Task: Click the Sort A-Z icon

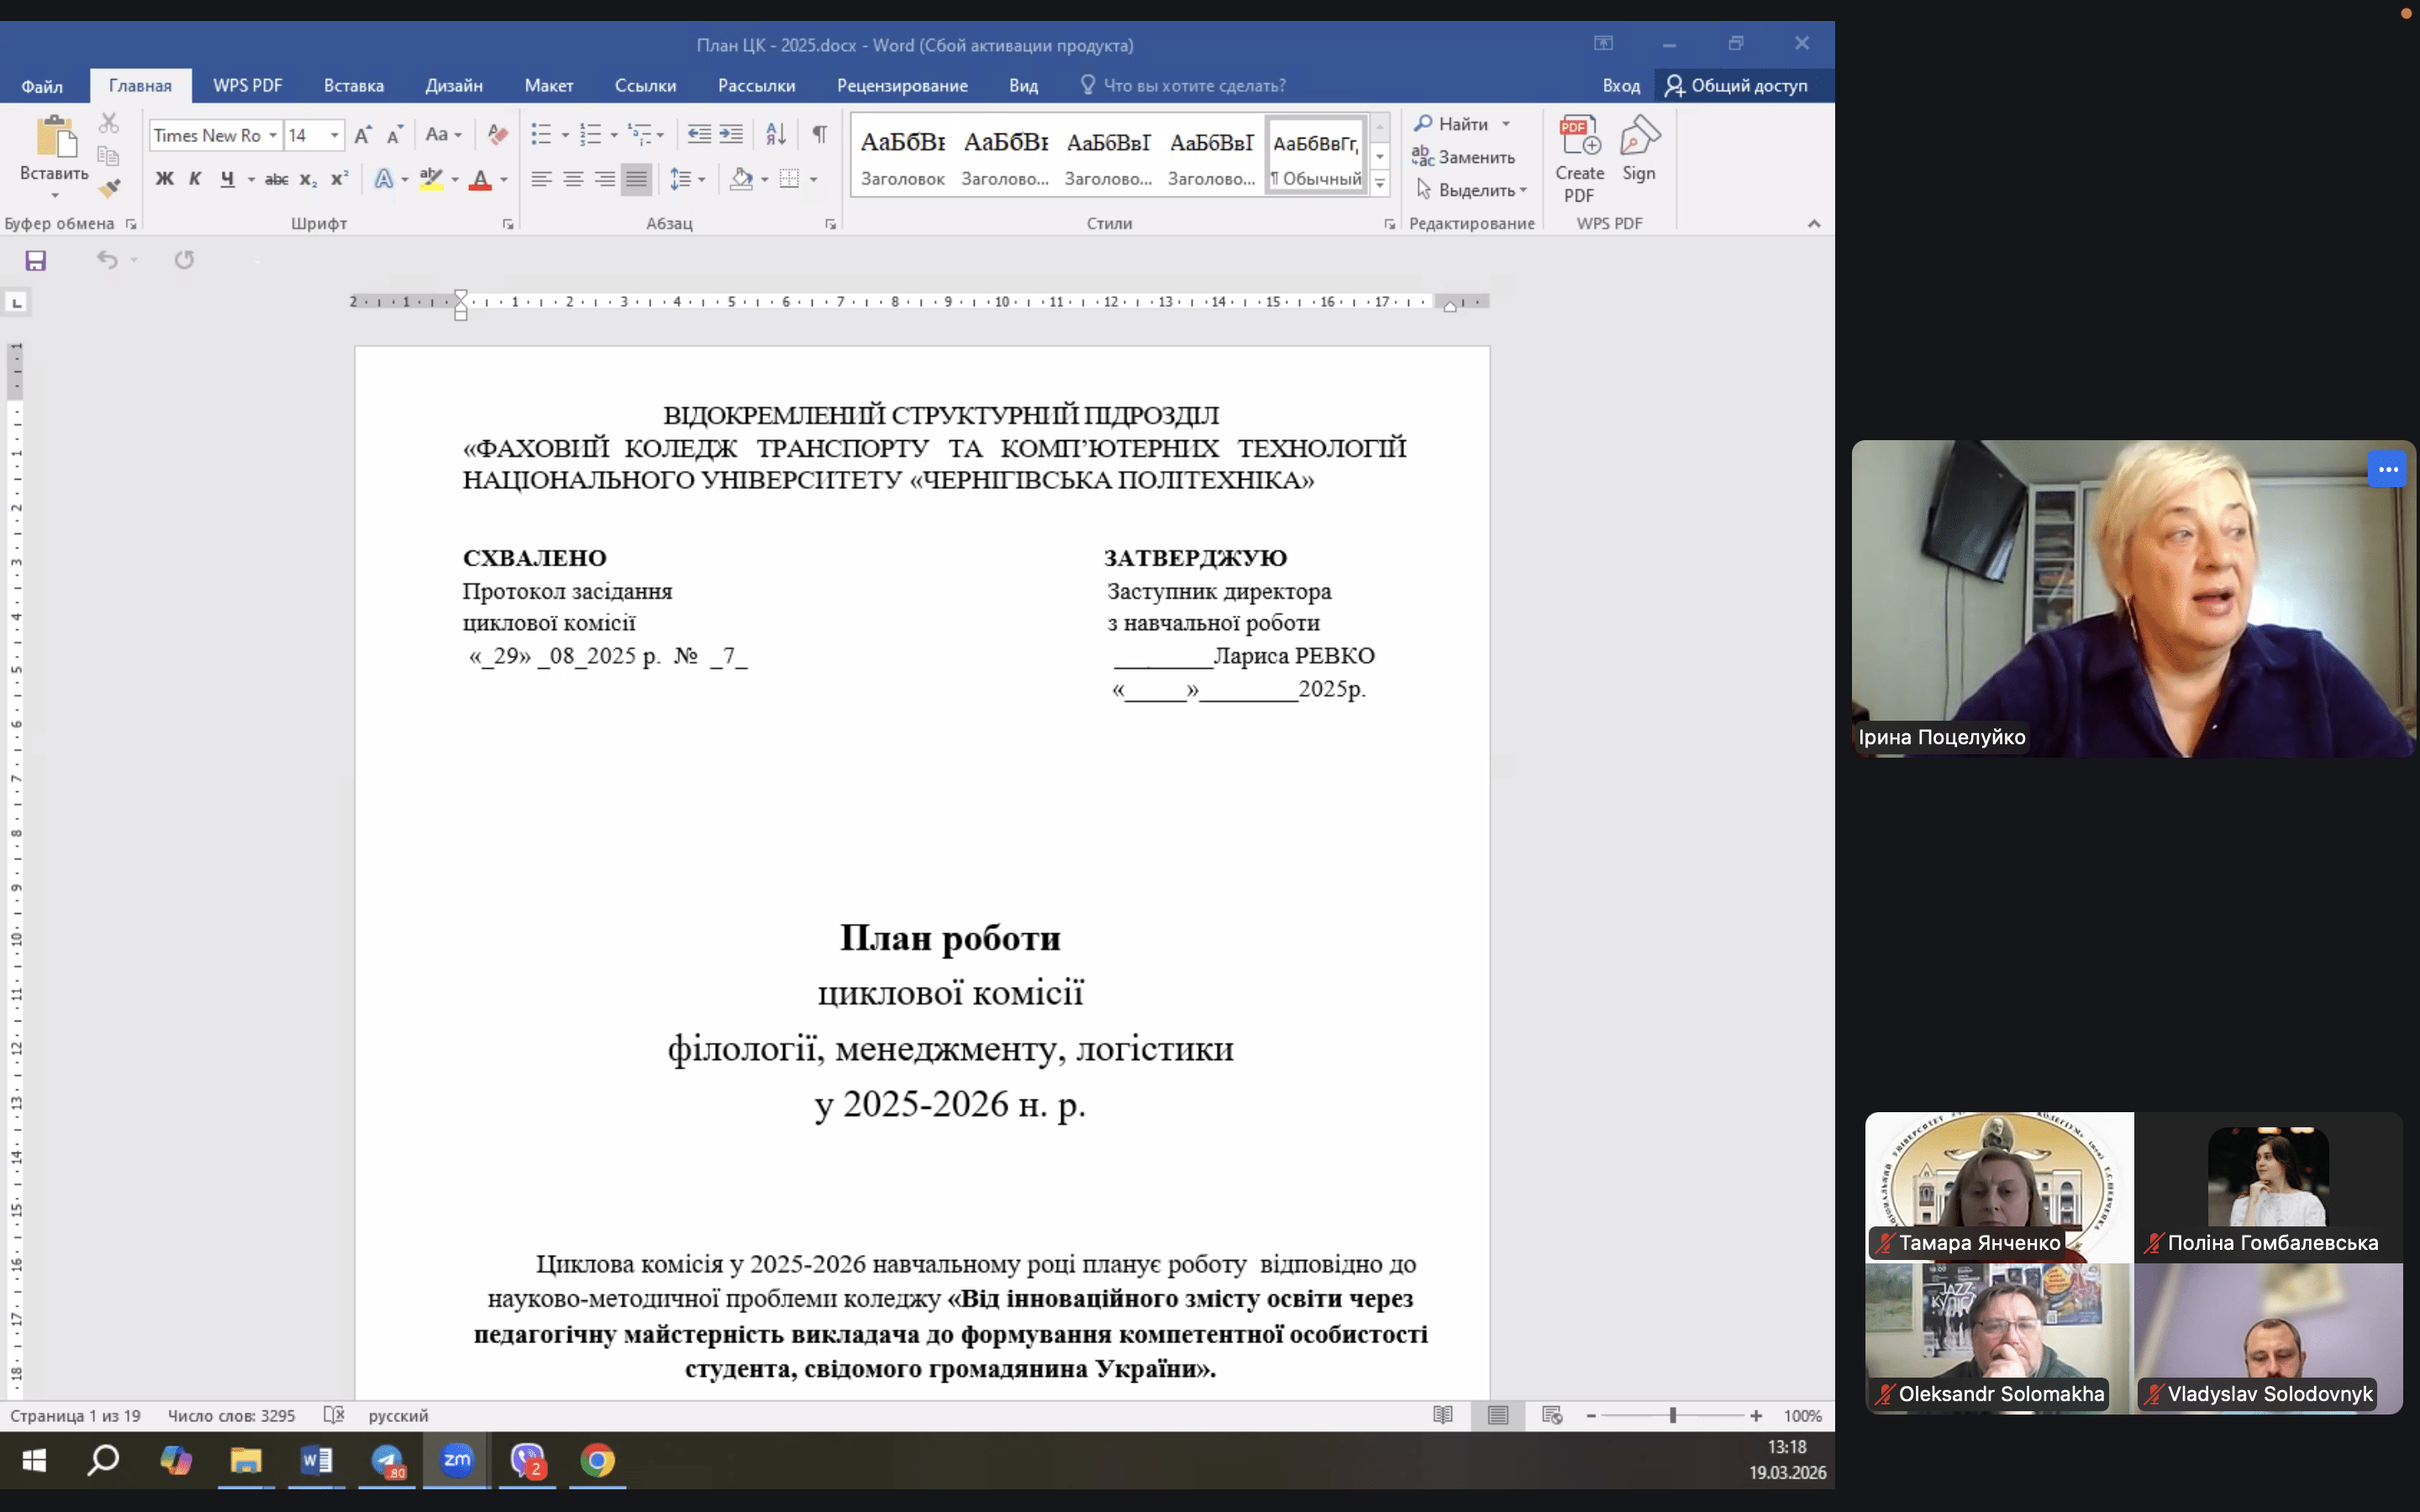Action: click(775, 134)
